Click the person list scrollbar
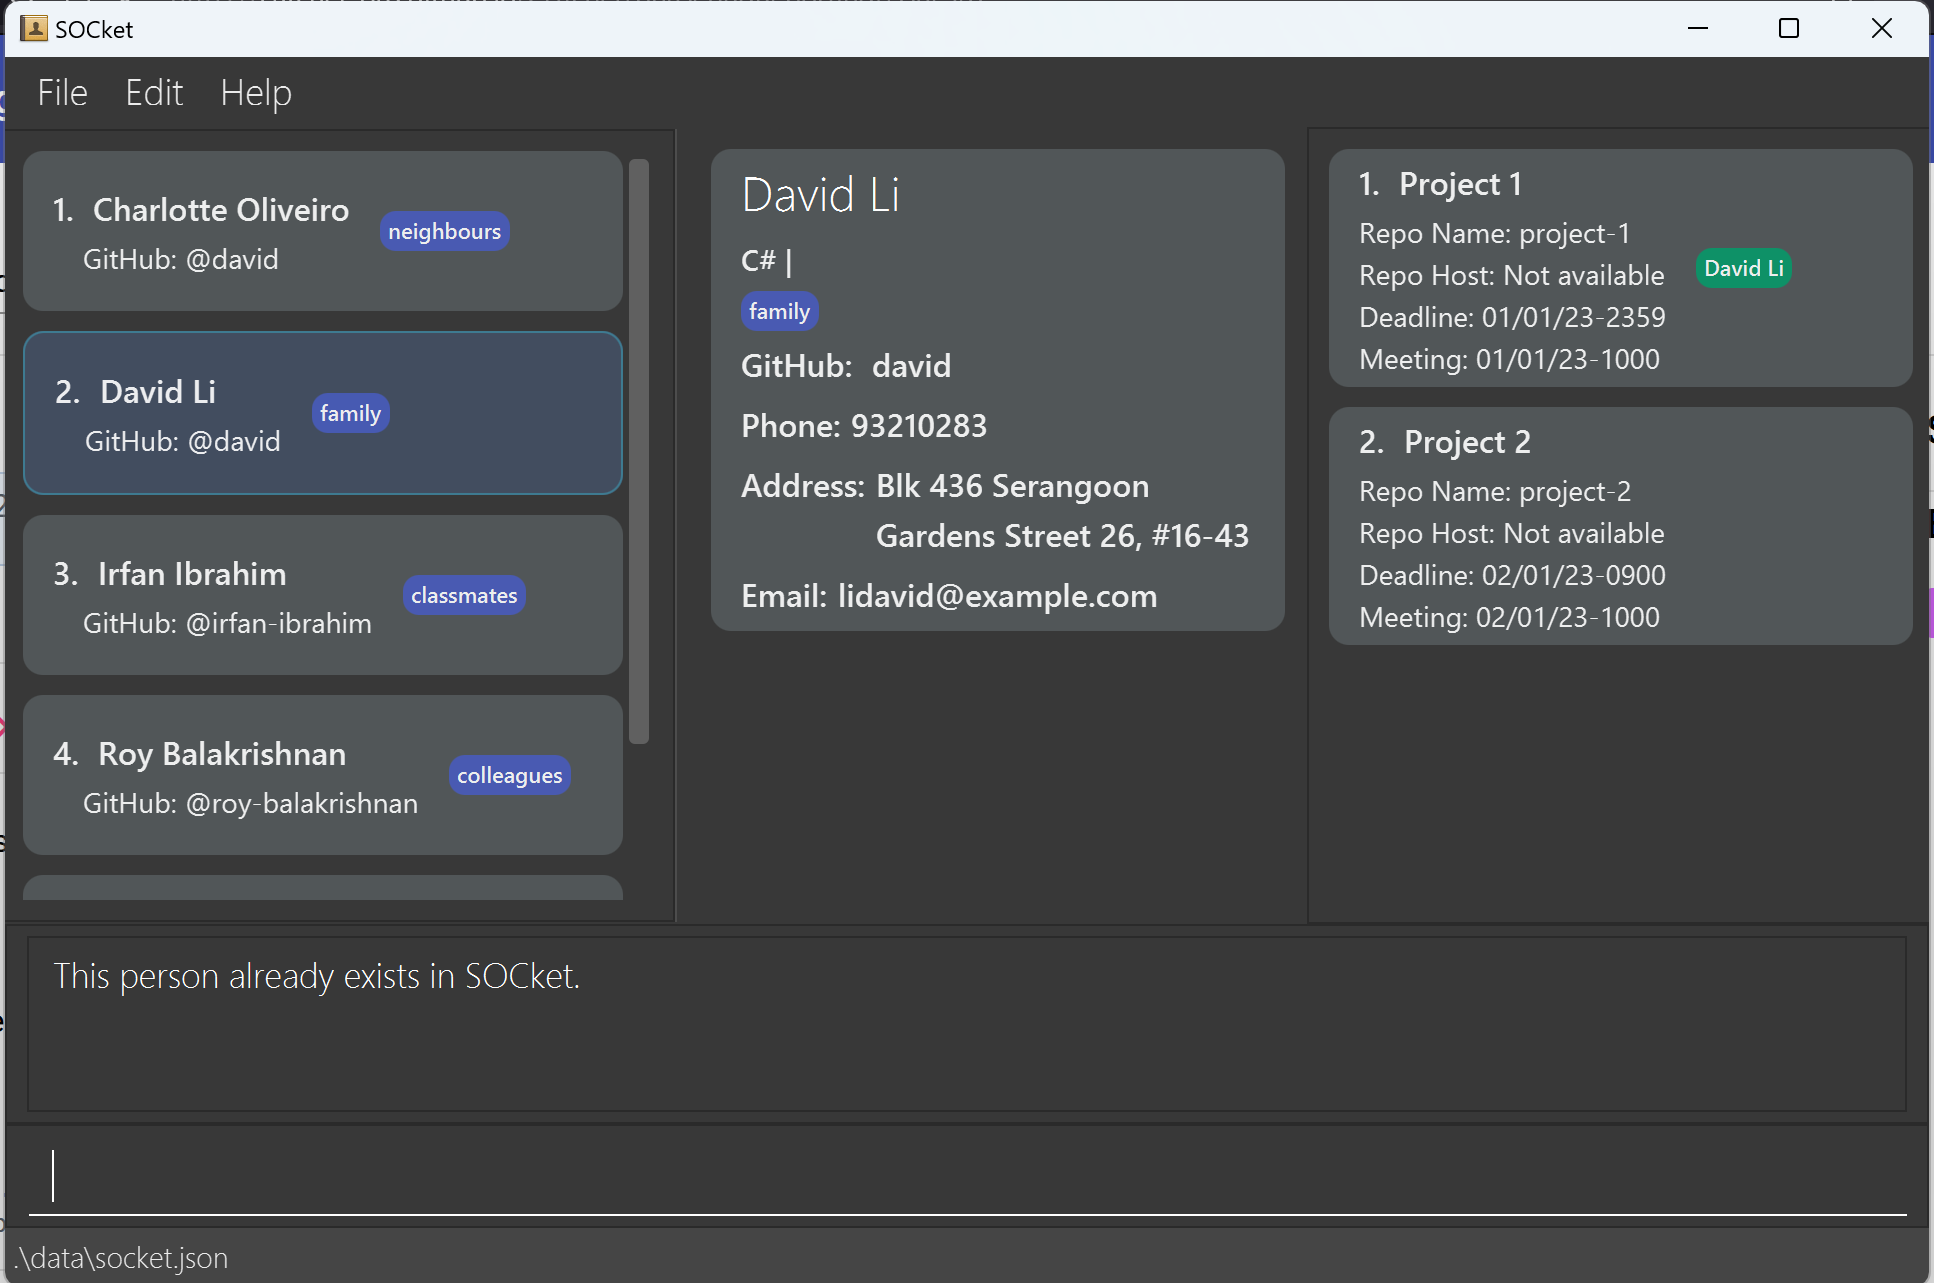This screenshot has width=1934, height=1283. tap(639, 450)
